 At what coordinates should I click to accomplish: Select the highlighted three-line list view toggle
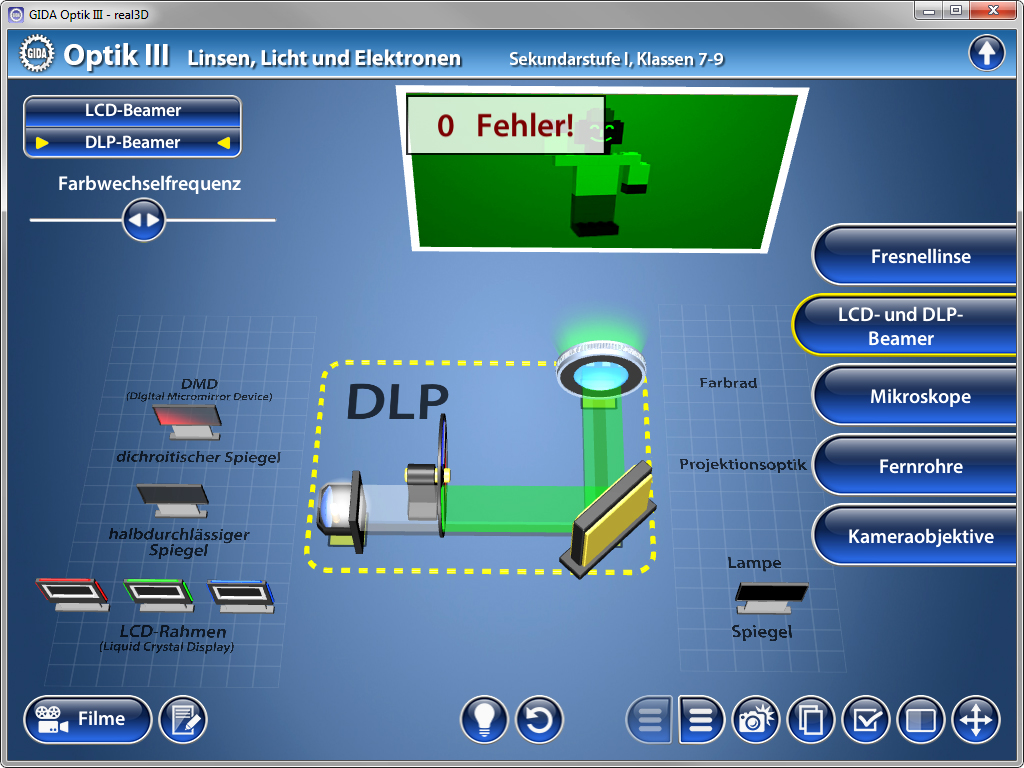(702, 720)
